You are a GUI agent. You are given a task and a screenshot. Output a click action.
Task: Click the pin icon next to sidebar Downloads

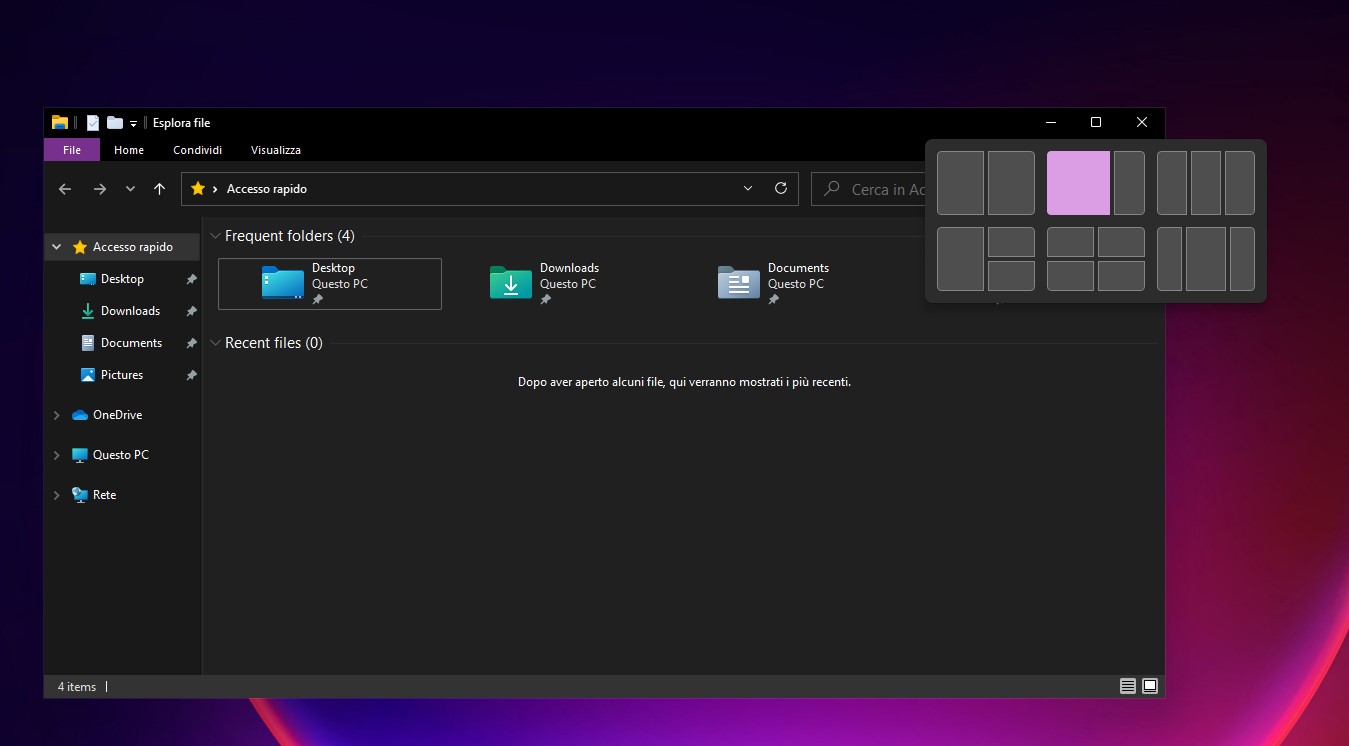(191, 312)
